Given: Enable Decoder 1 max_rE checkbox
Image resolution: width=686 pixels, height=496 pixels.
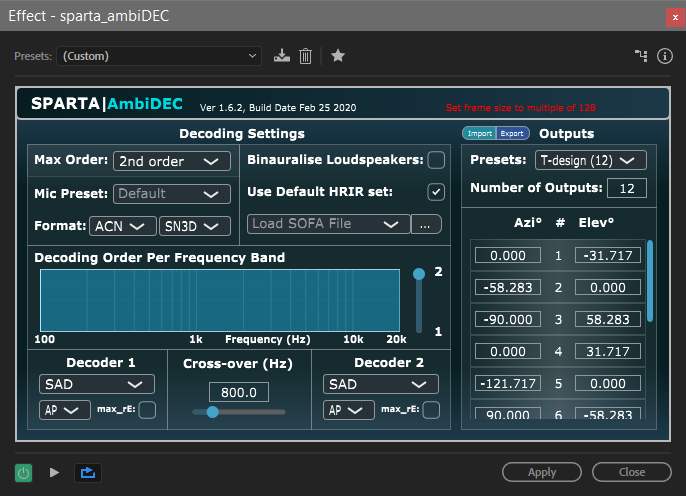Looking at the screenshot, I should [147, 410].
